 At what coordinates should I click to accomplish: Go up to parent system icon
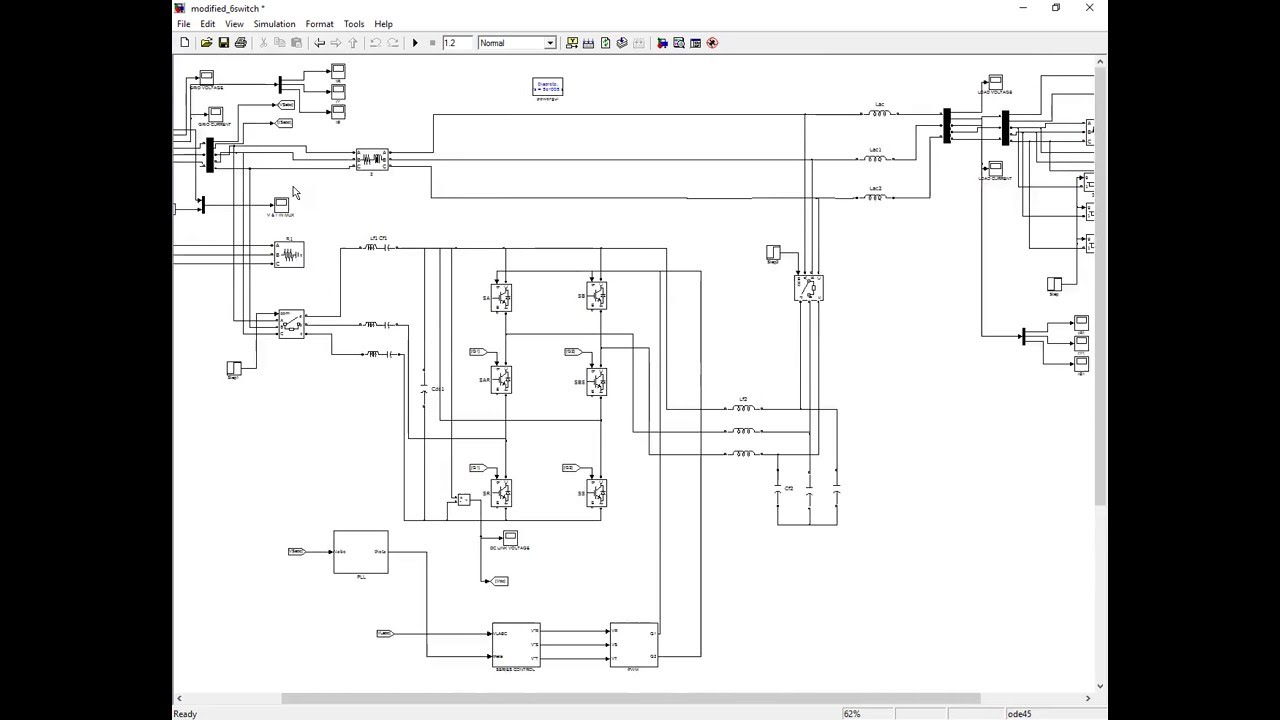tap(352, 43)
